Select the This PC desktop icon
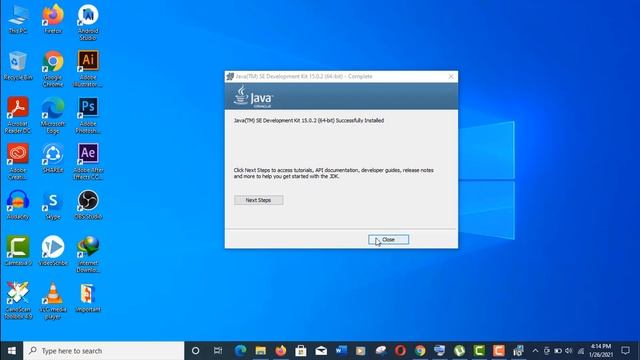This screenshot has height=360, width=640. point(18,20)
